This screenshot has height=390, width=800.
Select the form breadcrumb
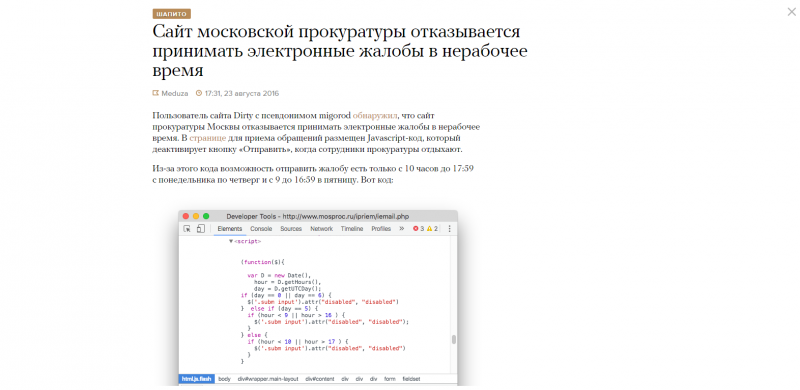point(390,379)
